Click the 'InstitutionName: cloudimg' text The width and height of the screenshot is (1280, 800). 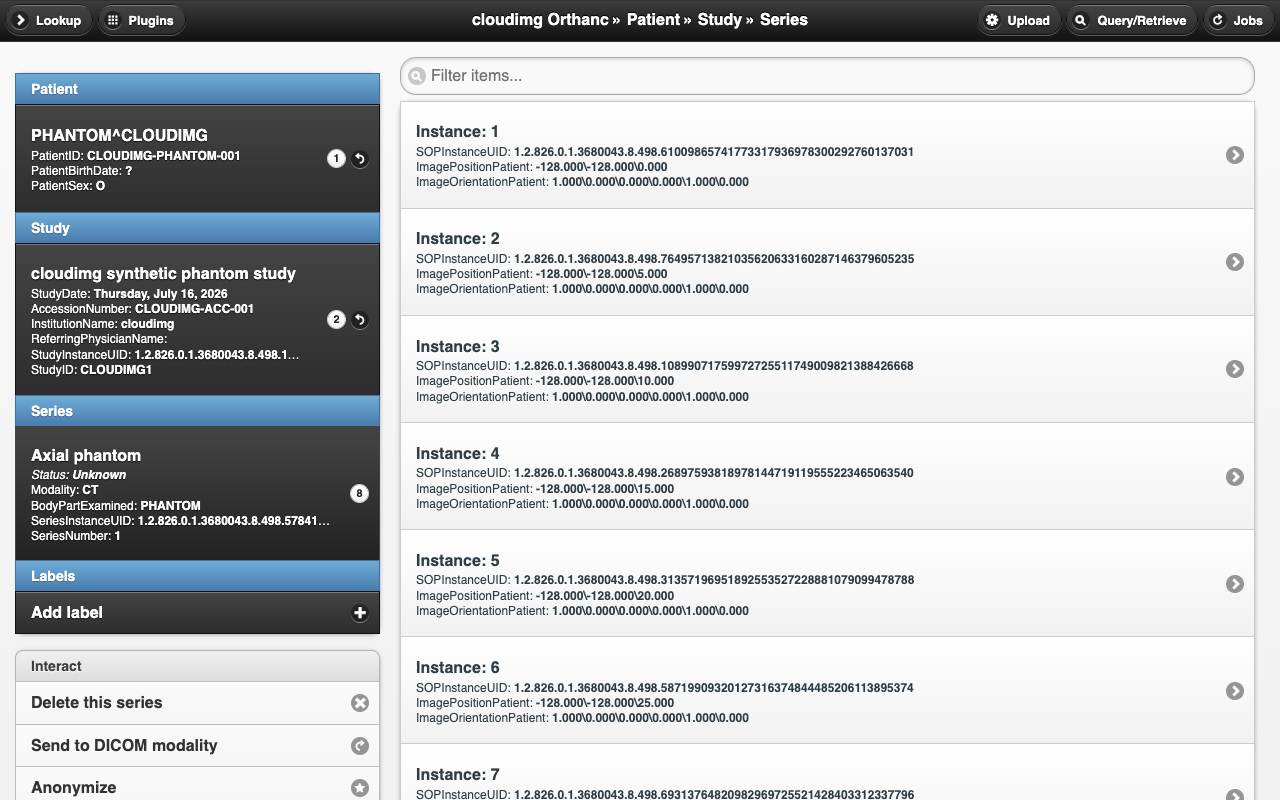pos(103,325)
